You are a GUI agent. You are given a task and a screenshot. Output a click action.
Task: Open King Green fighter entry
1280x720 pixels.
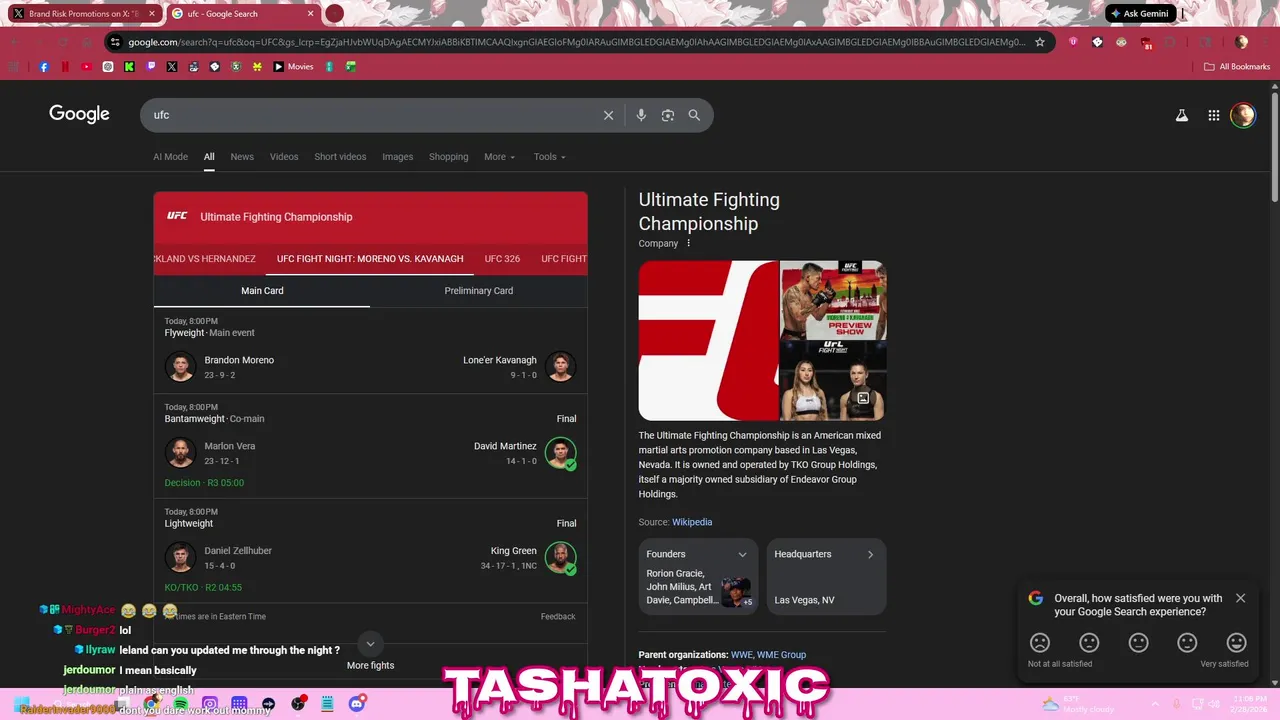[x=528, y=557]
